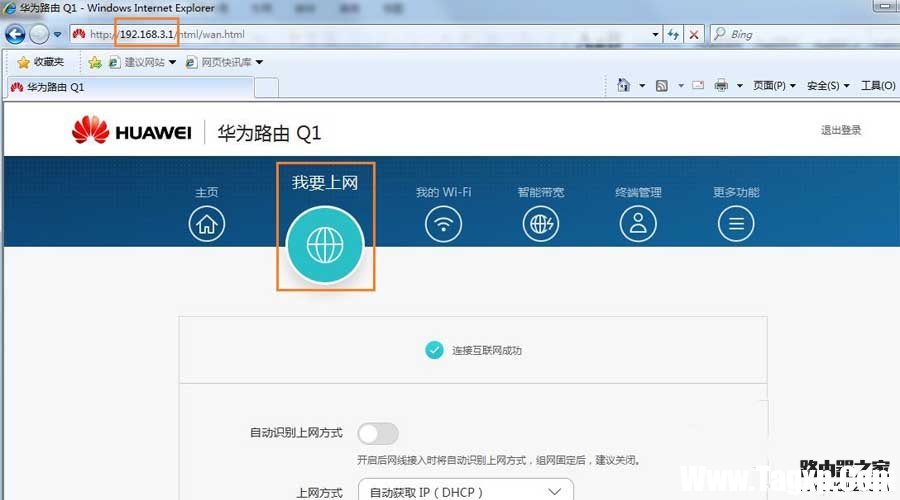
Task: Expand the 上网方式 DHCP dropdown
Action: click(x=465, y=490)
